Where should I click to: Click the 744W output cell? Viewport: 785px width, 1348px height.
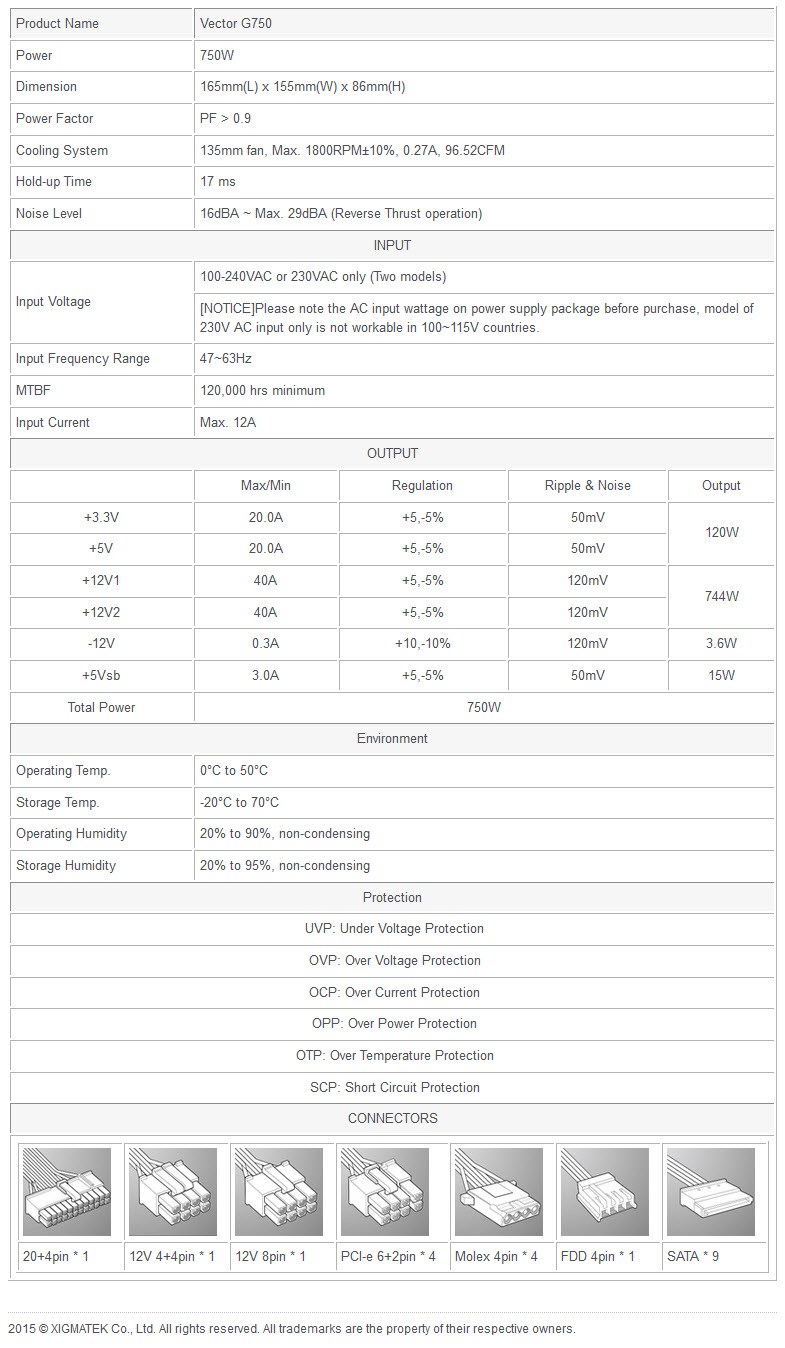721,597
